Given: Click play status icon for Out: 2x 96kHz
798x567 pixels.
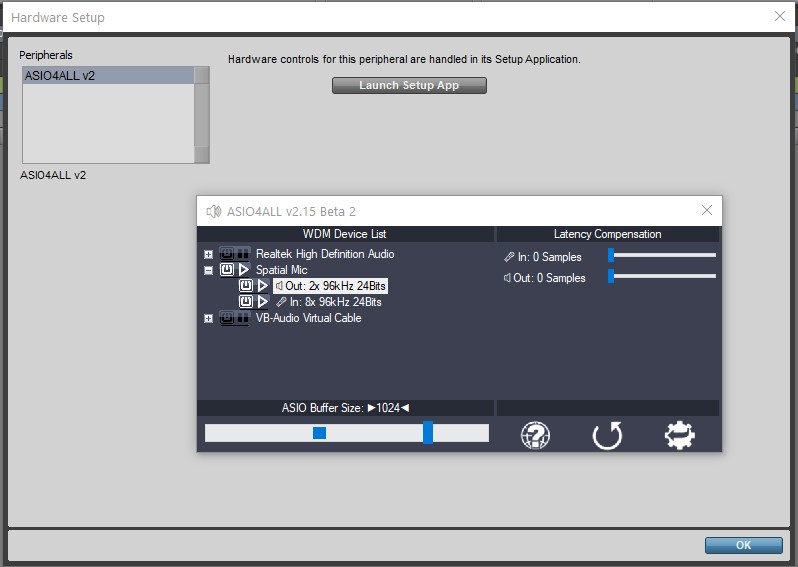Looking at the screenshot, I should click(263, 286).
